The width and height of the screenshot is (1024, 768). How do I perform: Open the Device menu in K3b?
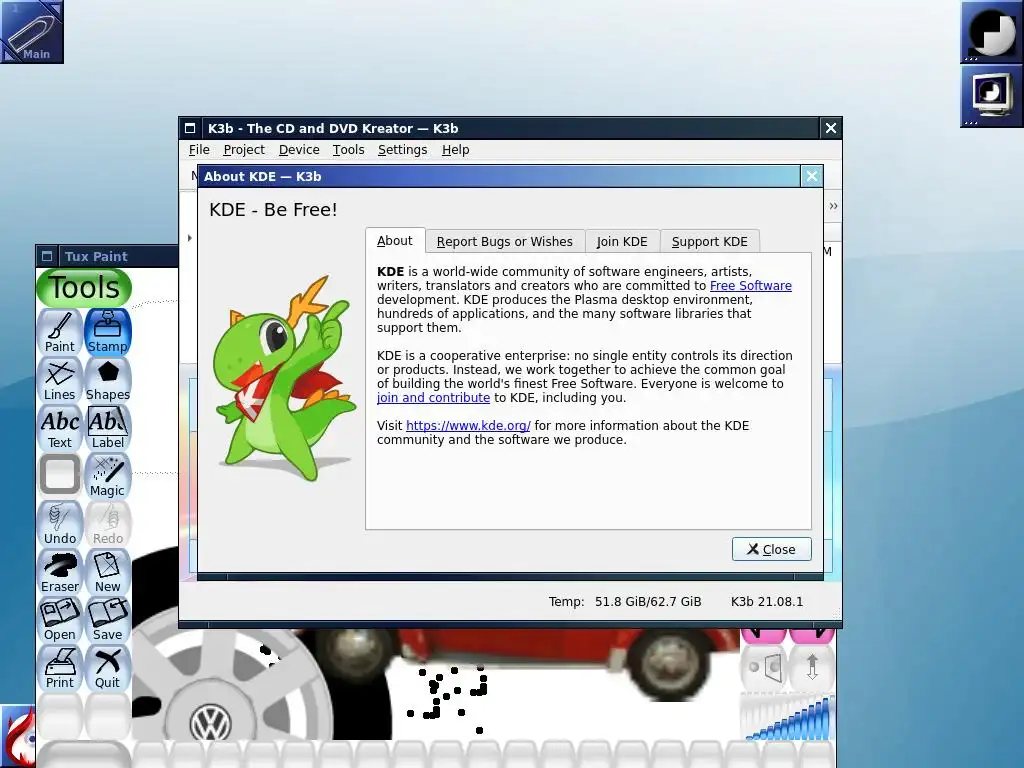click(x=299, y=150)
